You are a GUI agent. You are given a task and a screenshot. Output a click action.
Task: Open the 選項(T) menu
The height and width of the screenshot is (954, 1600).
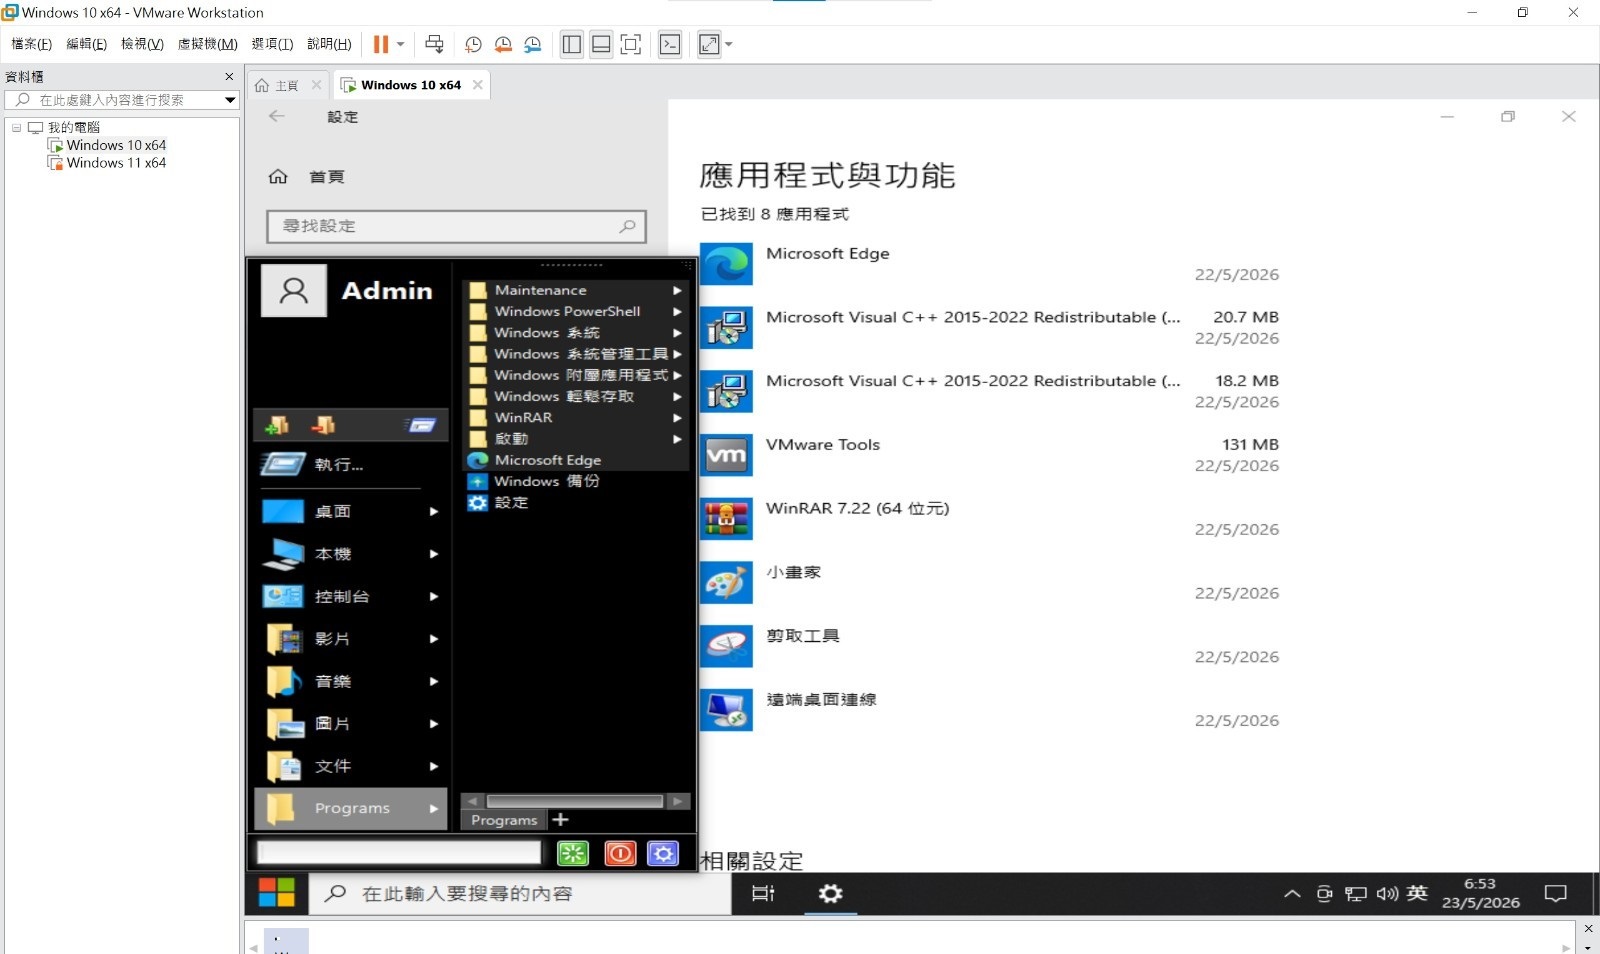tap(272, 44)
